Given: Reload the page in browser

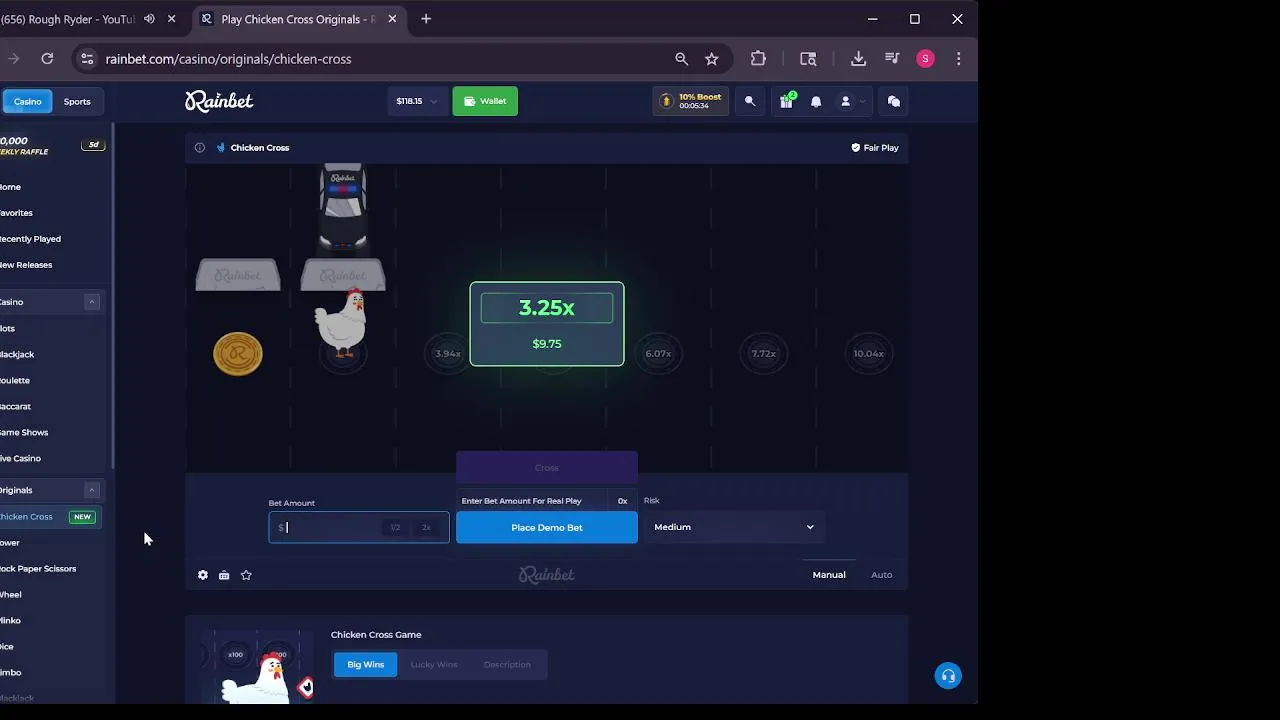Looking at the screenshot, I should [47, 59].
